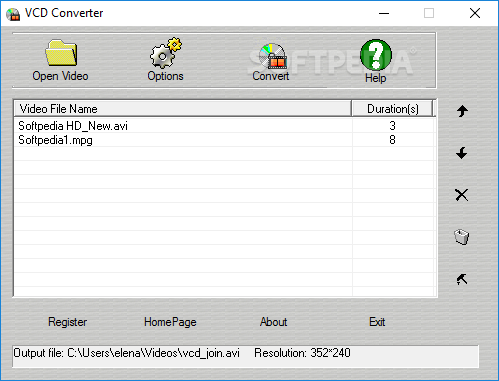The image size is (499, 381).
Task: Open the Options gear icon
Action: (x=165, y=53)
